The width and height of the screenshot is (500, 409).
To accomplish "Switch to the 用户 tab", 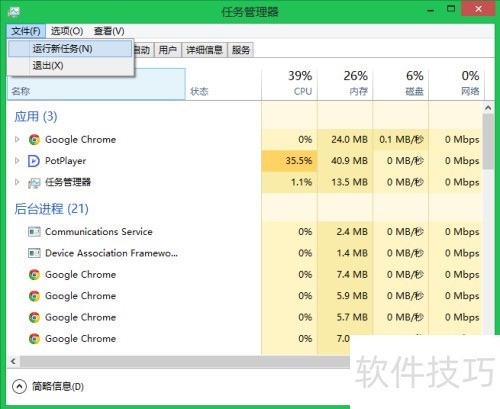I will tap(167, 50).
